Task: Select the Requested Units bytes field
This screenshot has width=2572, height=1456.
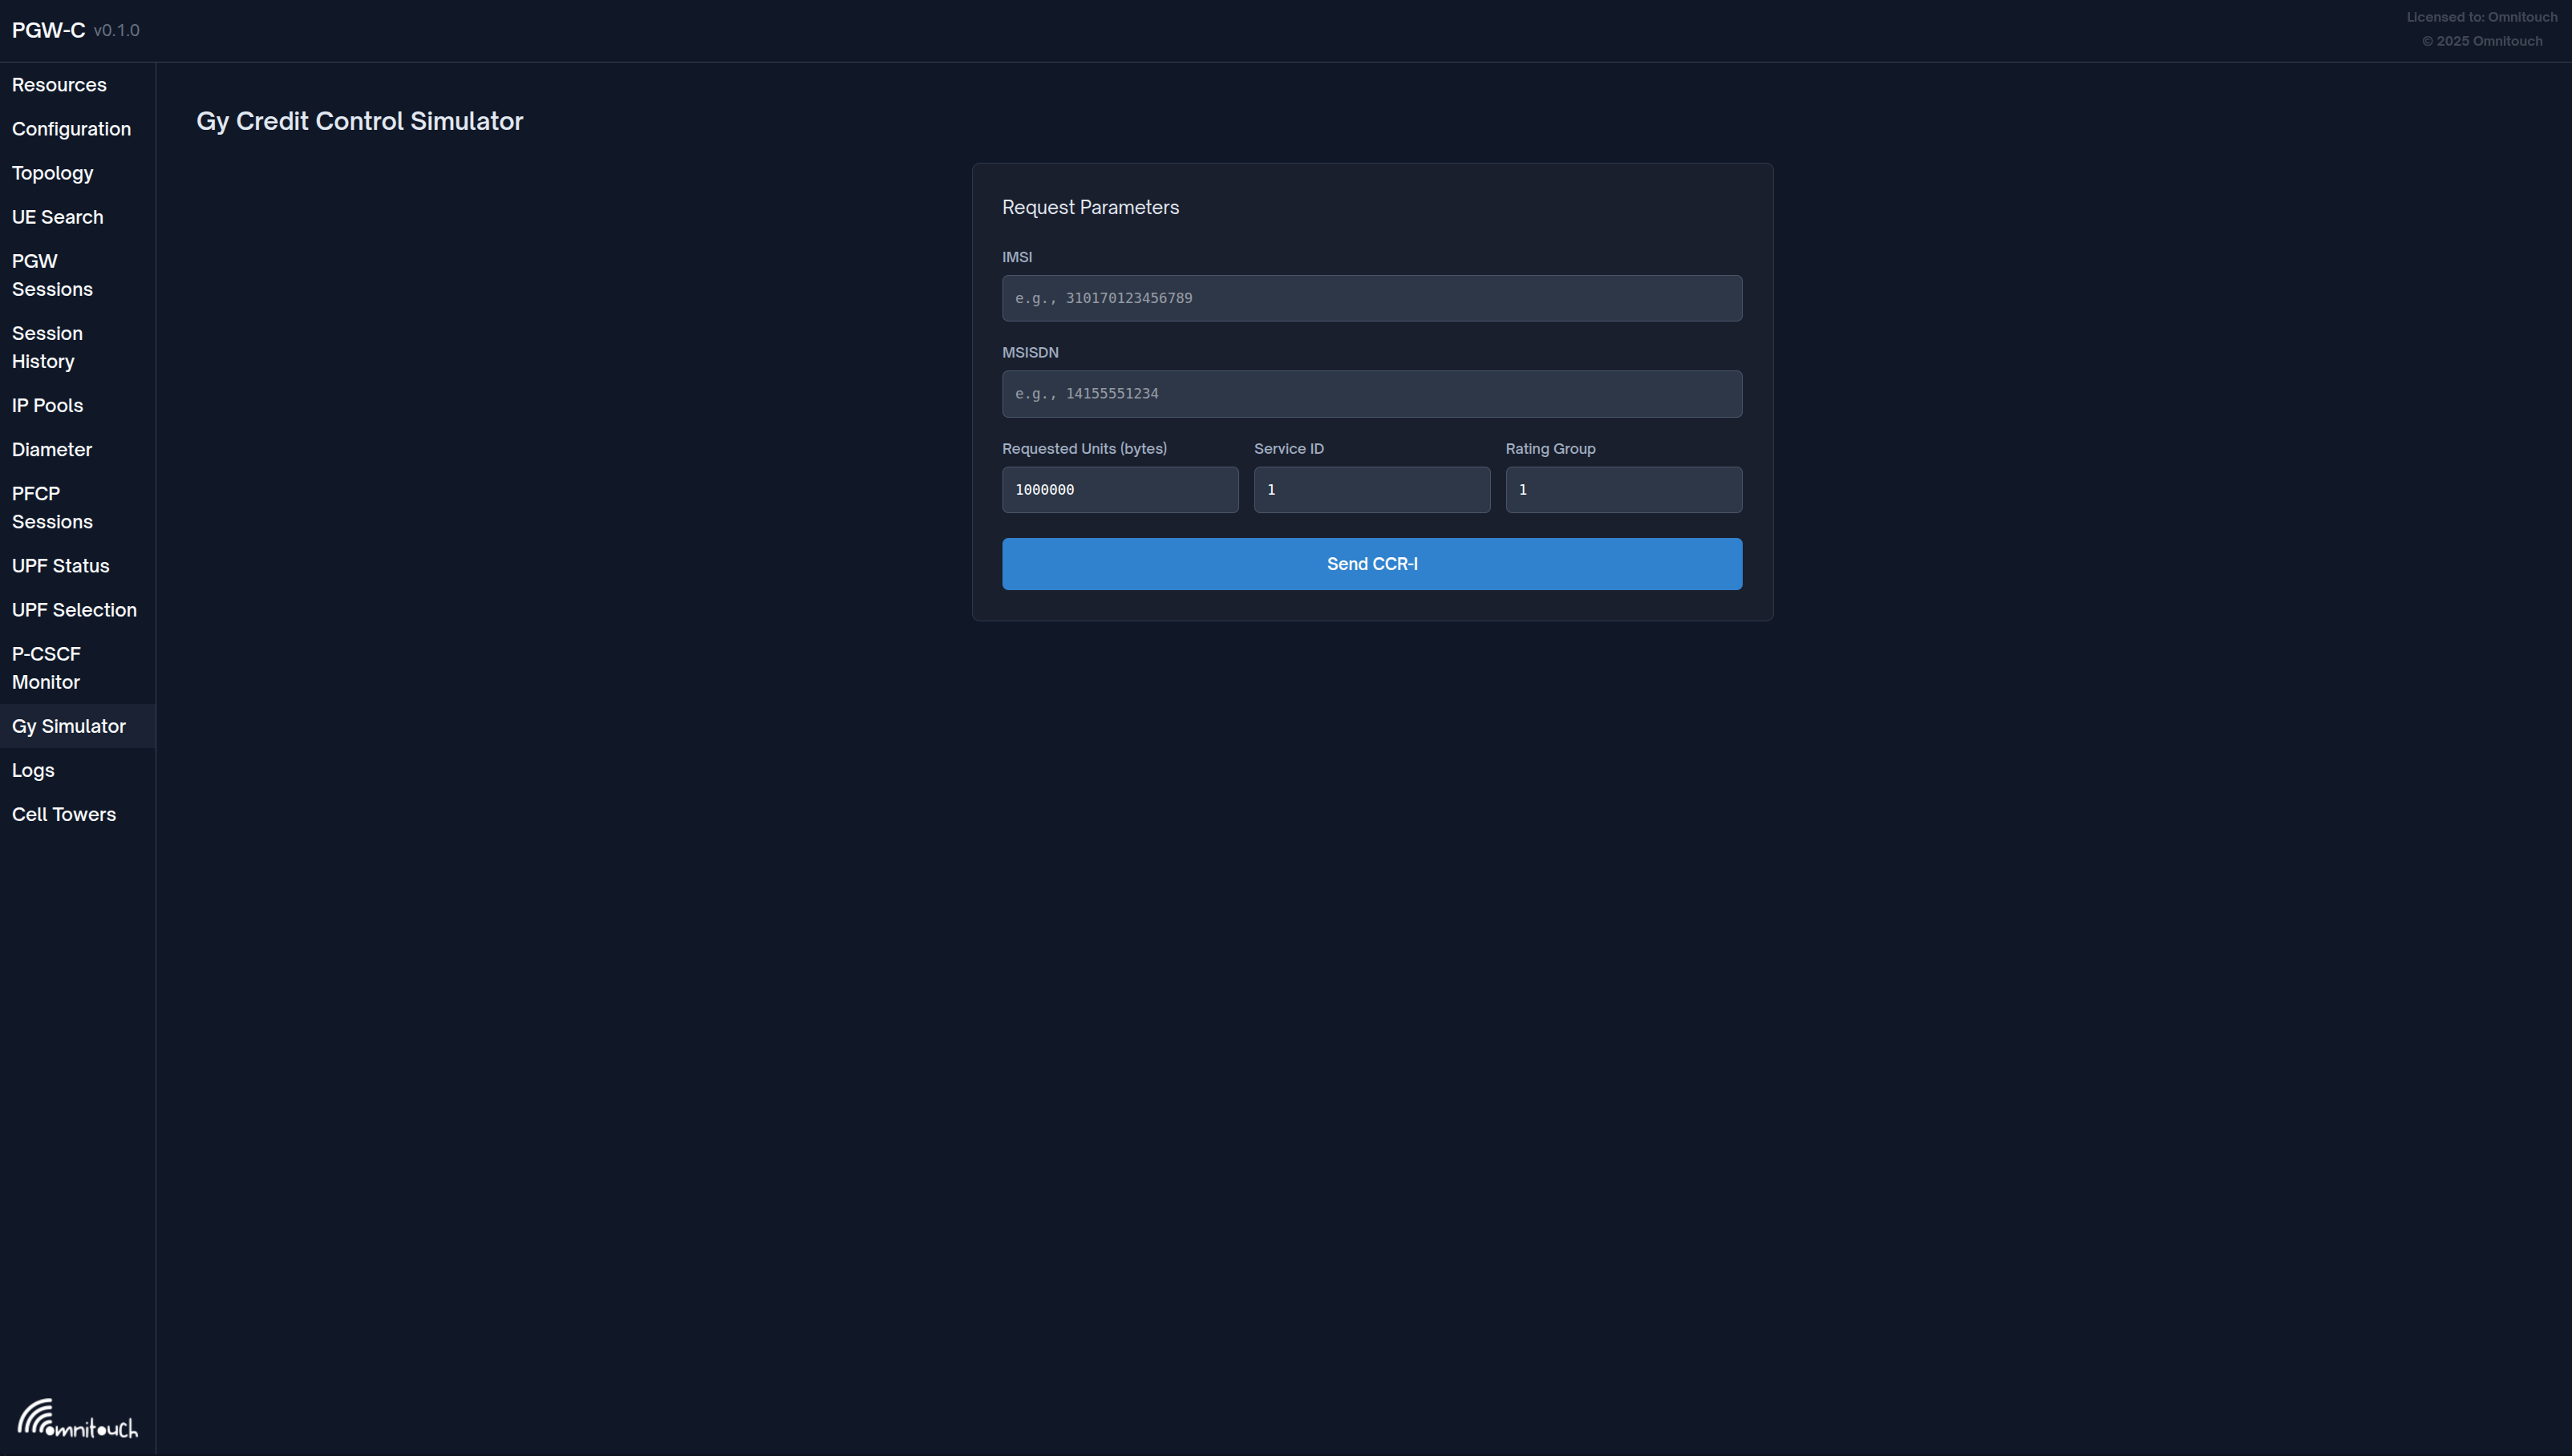Action: coord(1119,490)
